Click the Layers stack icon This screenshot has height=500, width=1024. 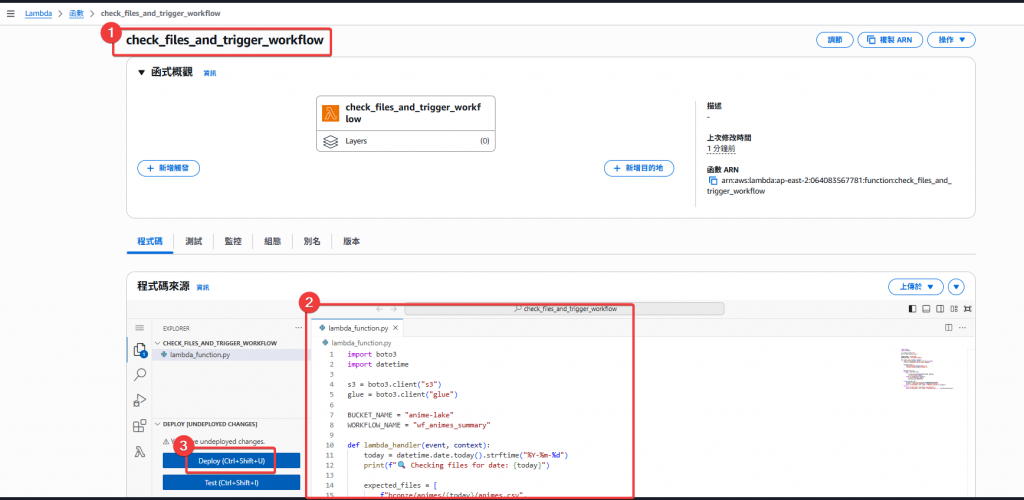330,140
